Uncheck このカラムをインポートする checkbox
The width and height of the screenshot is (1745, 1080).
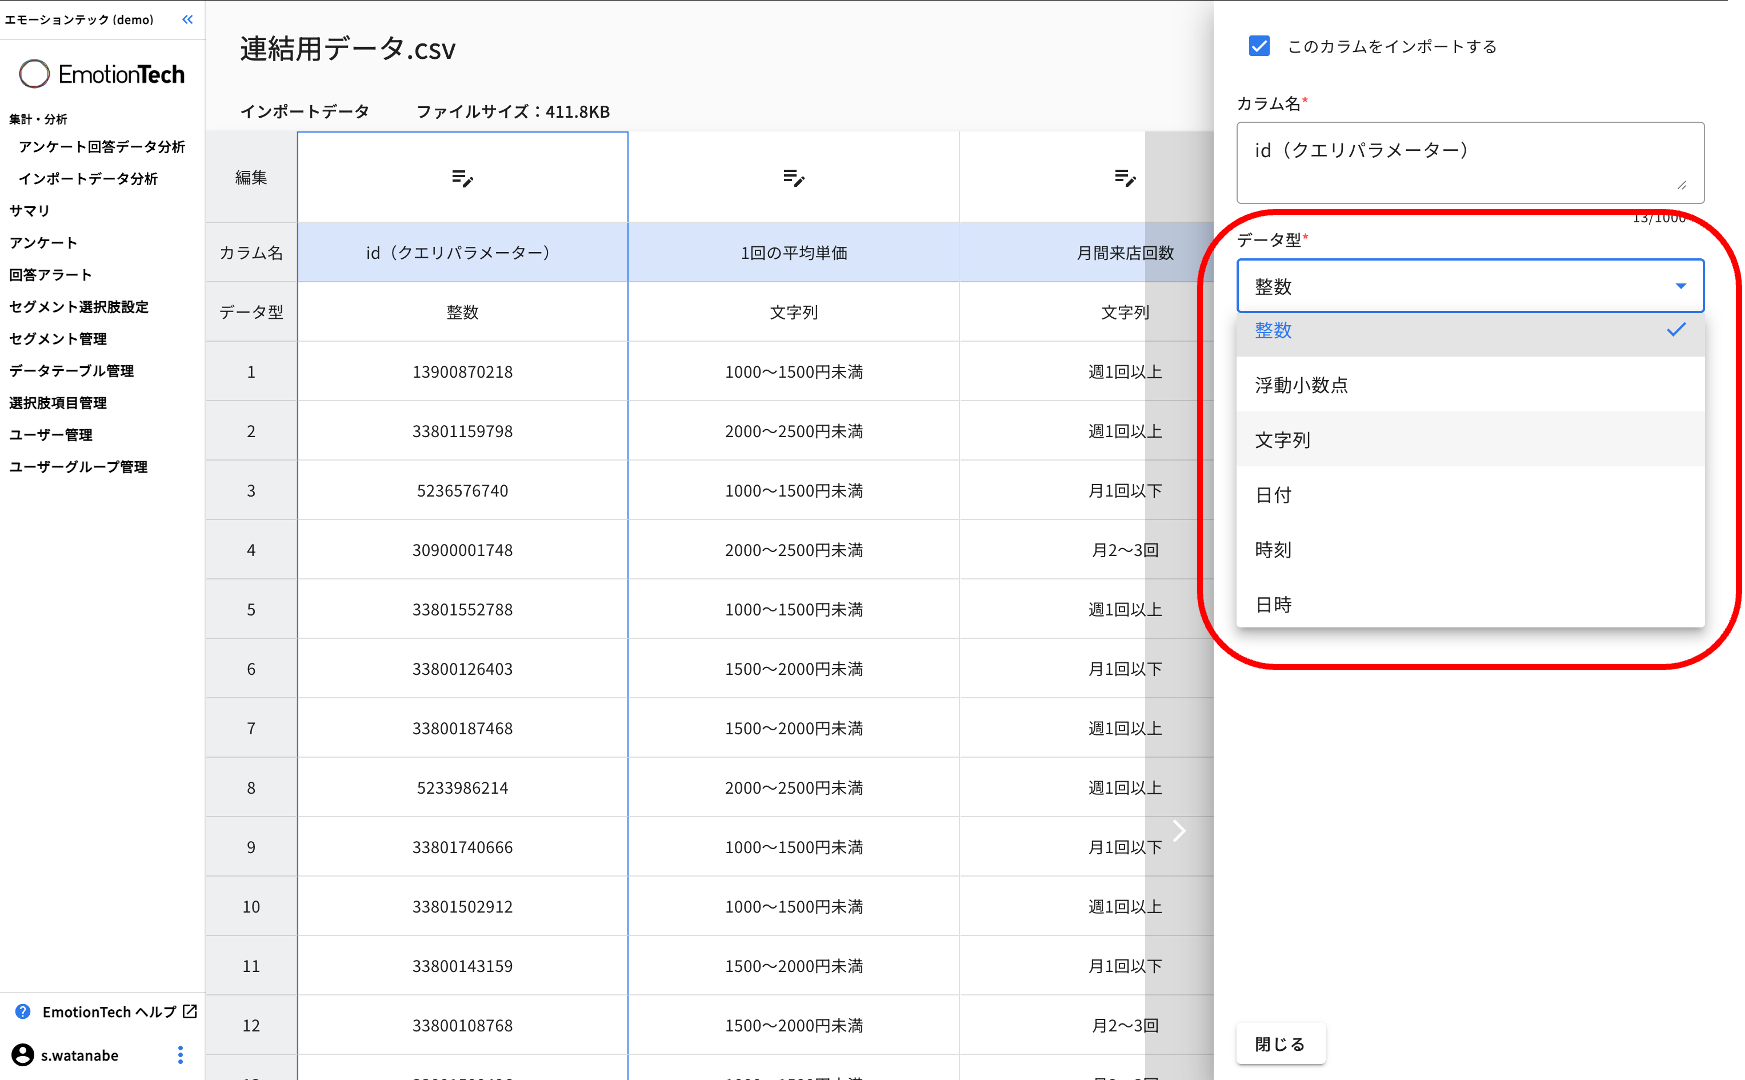tap(1259, 46)
